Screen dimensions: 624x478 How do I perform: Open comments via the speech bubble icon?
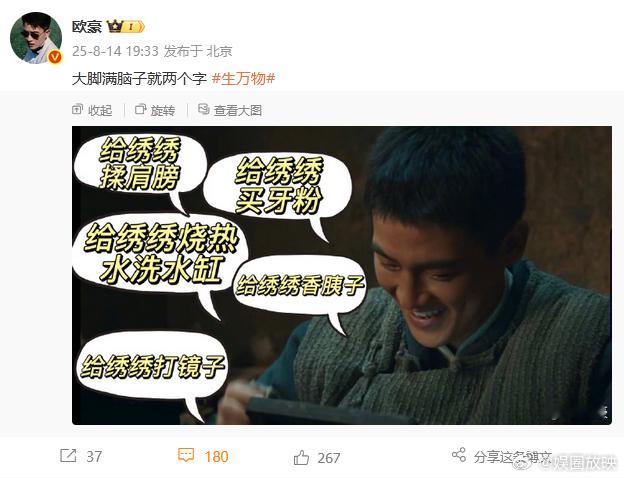click(186, 455)
